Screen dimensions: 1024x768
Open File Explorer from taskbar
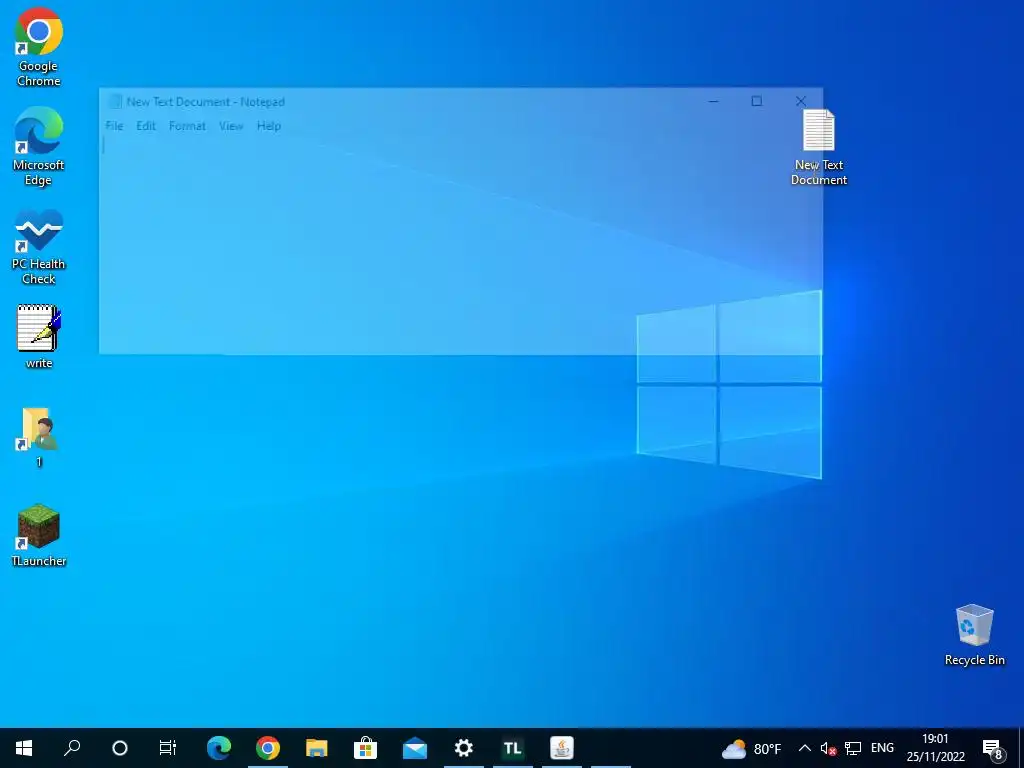click(x=317, y=748)
